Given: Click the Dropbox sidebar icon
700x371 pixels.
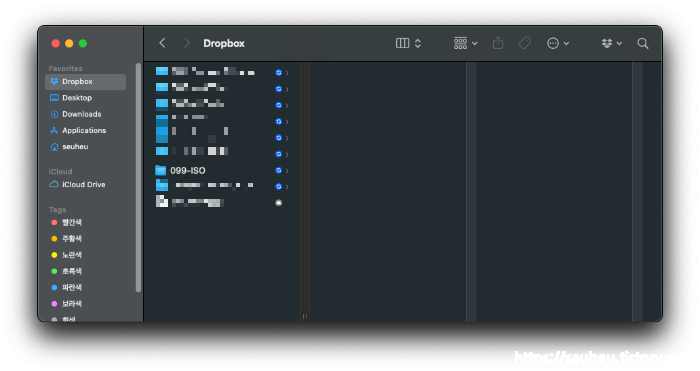Looking at the screenshot, I should [54, 82].
